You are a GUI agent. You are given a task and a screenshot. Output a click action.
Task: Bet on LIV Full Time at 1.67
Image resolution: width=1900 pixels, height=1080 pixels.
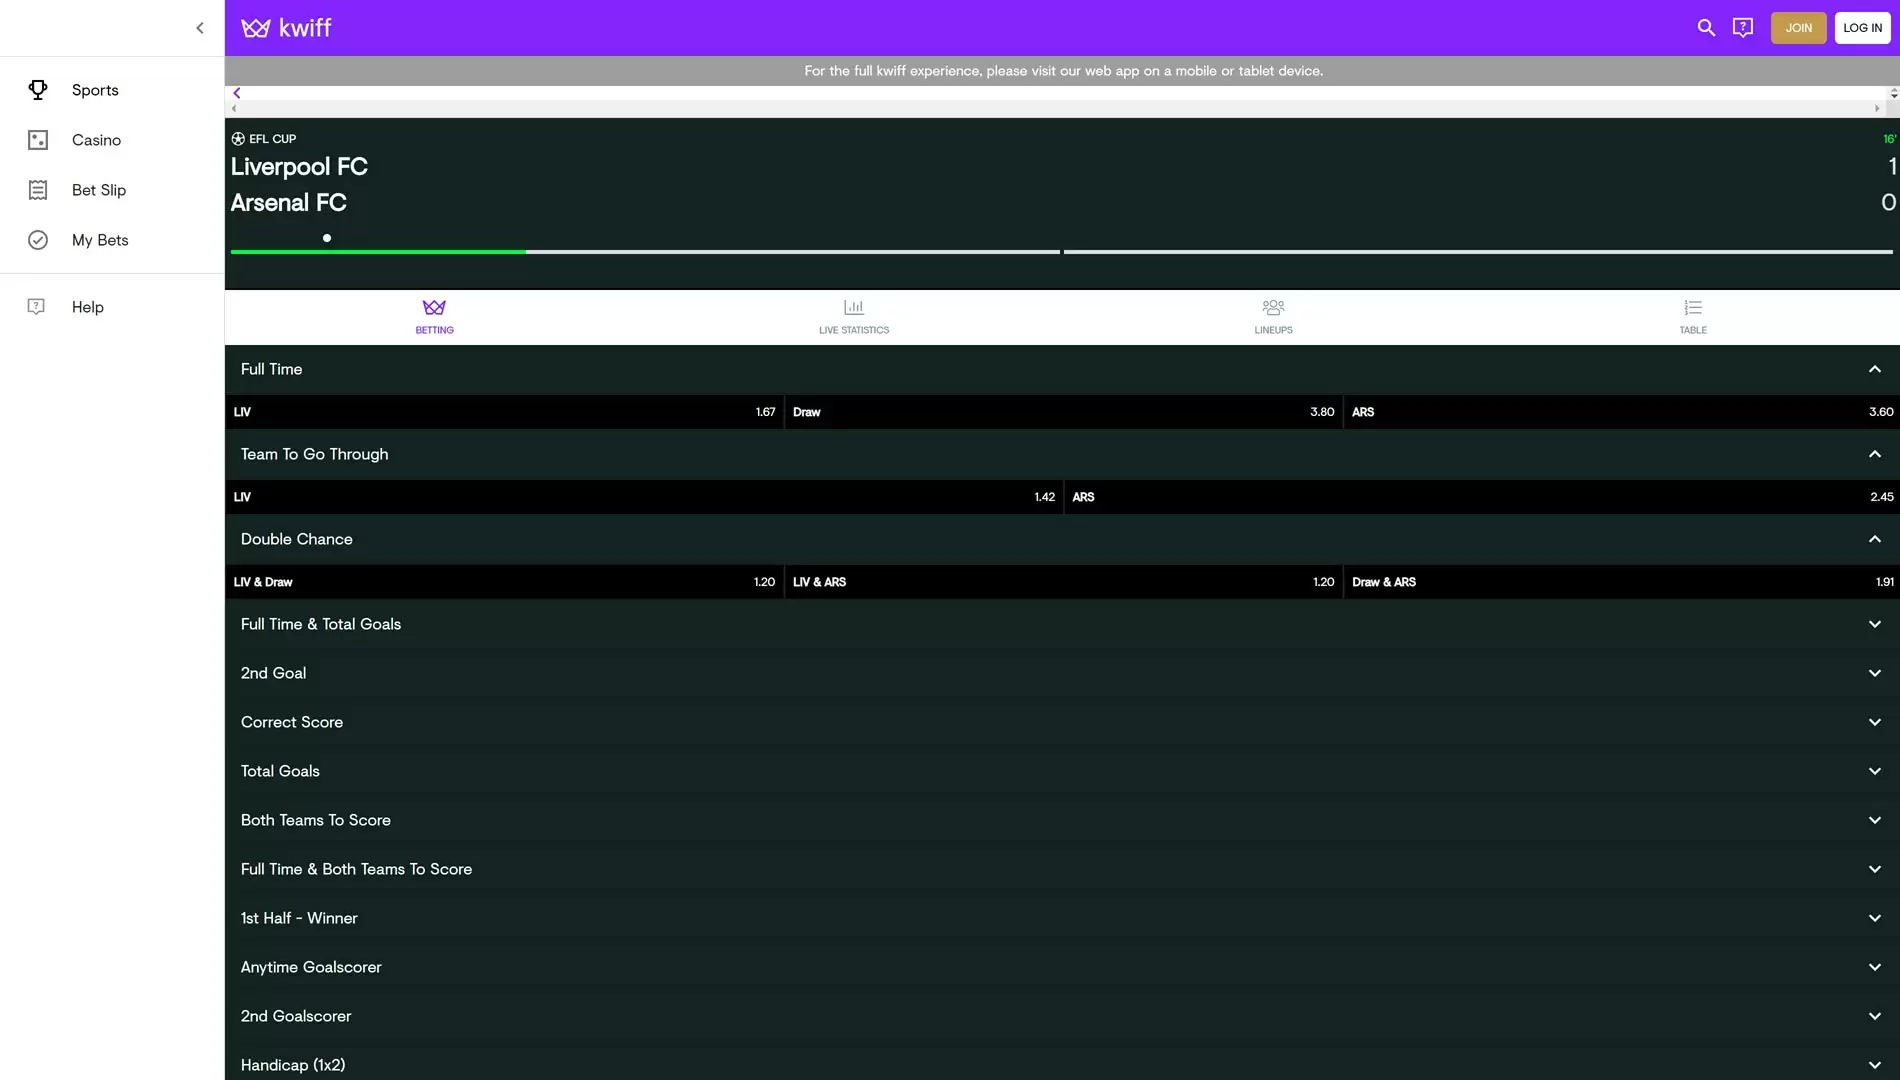(x=504, y=412)
